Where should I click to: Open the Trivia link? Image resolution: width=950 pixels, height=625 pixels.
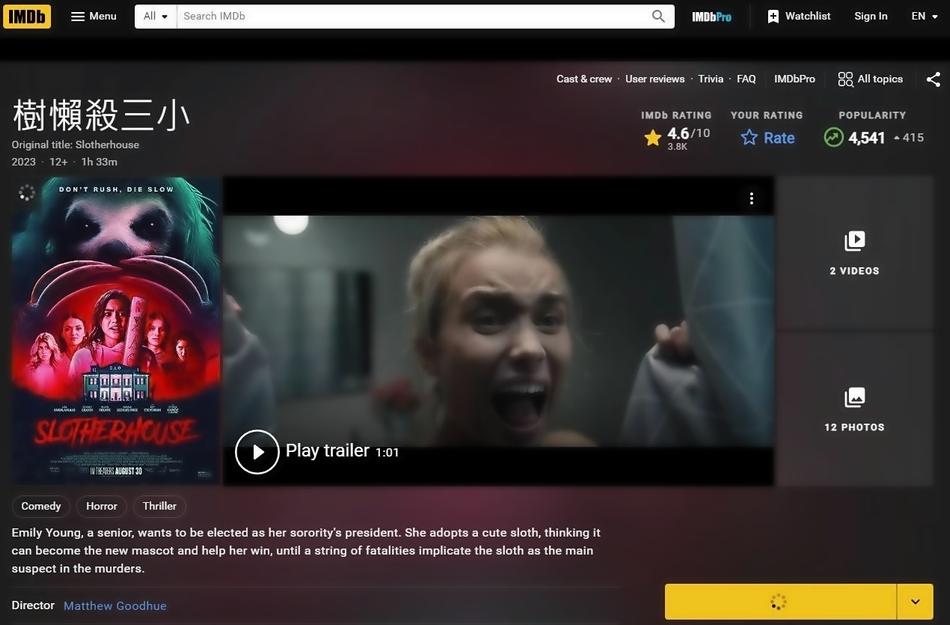click(x=711, y=79)
